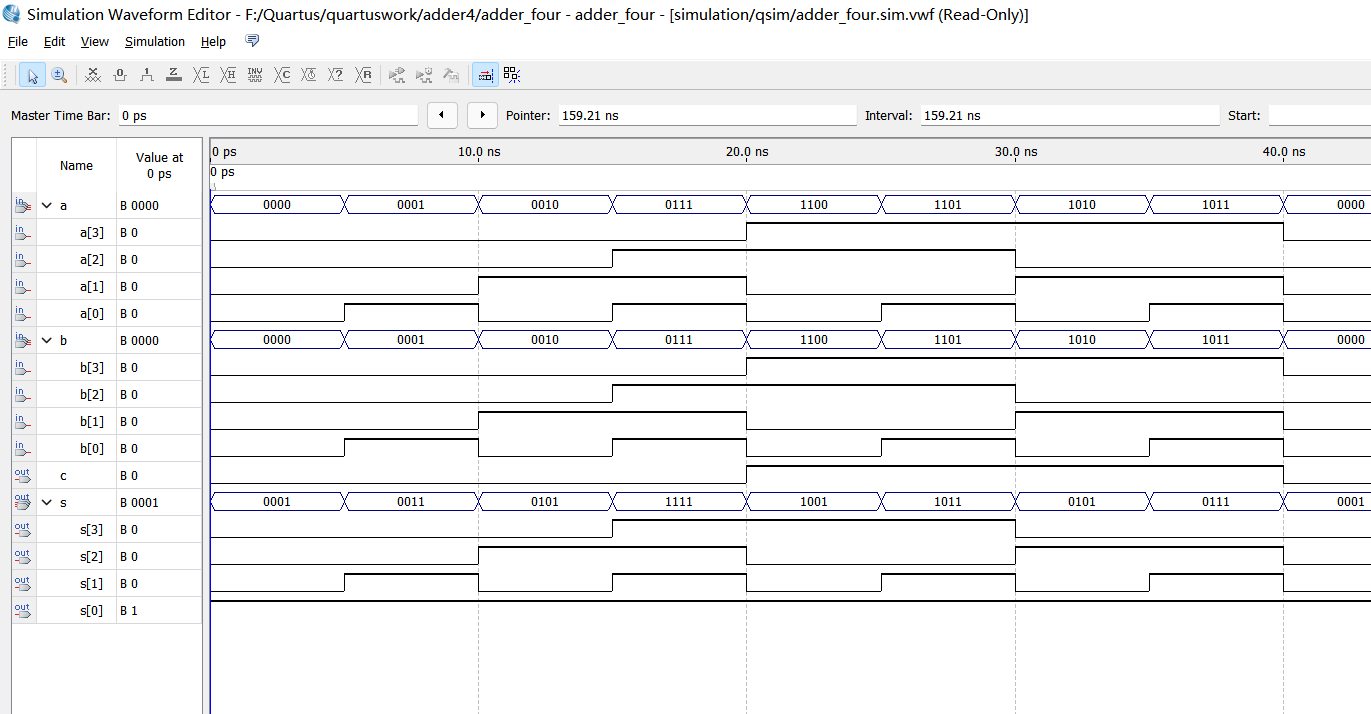The height and width of the screenshot is (714, 1371).
Task: Open the Edit menu
Action: [54, 42]
